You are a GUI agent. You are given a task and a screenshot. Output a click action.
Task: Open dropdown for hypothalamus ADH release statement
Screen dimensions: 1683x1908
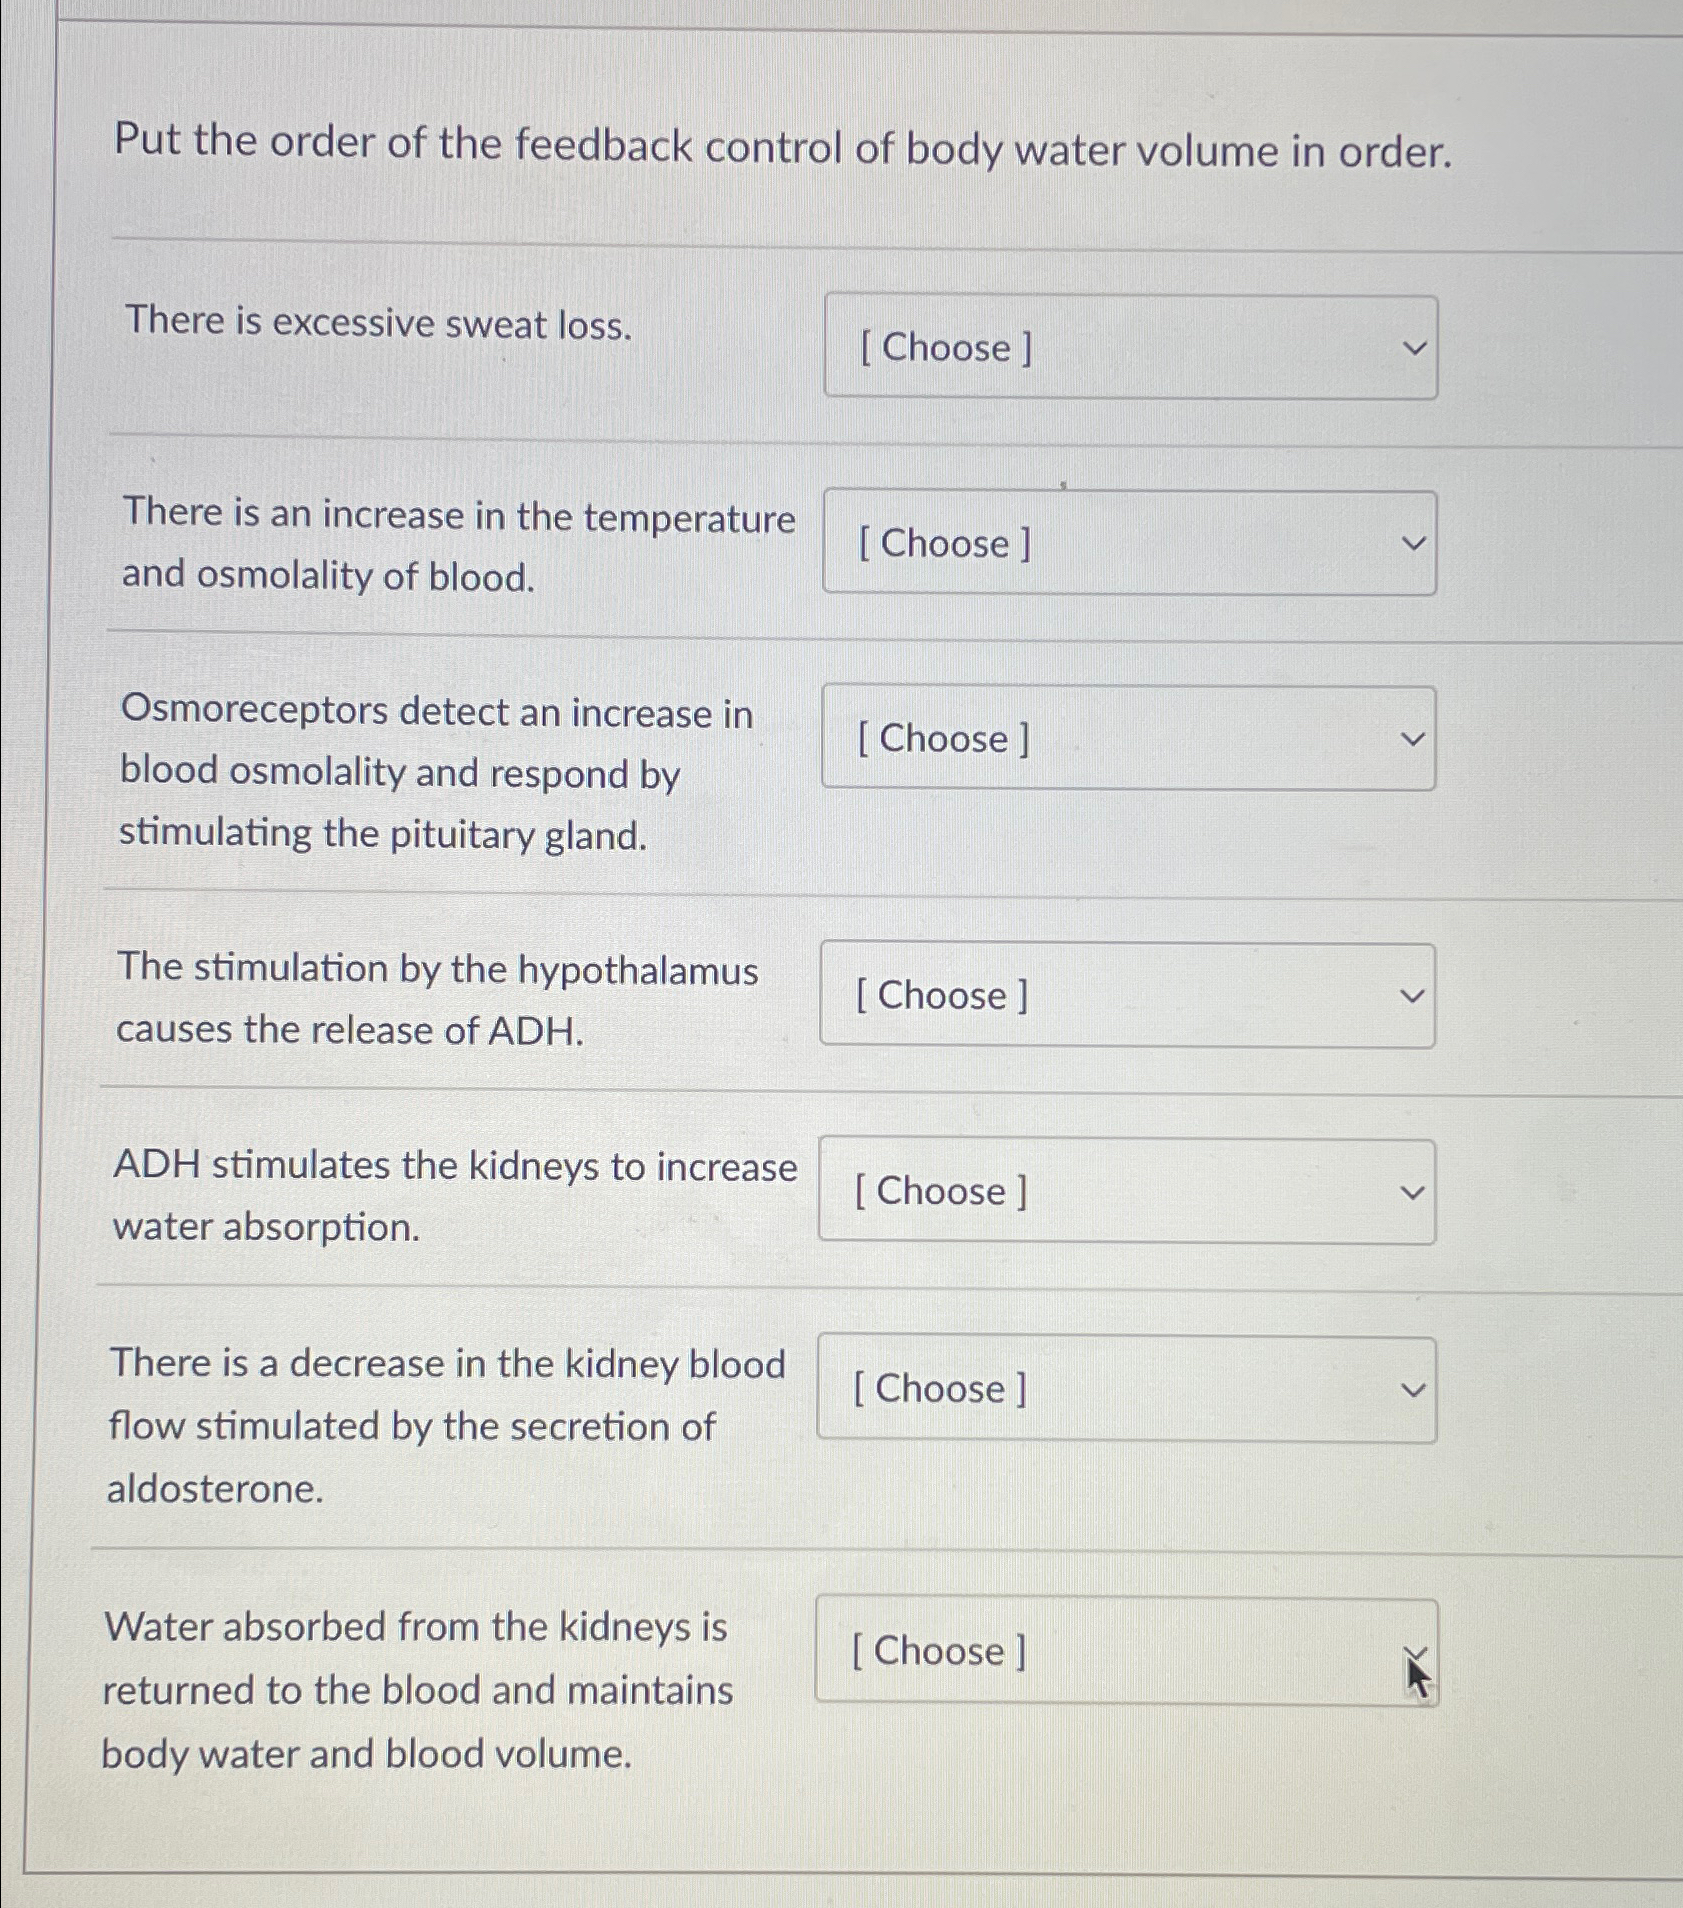[x=1127, y=995]
